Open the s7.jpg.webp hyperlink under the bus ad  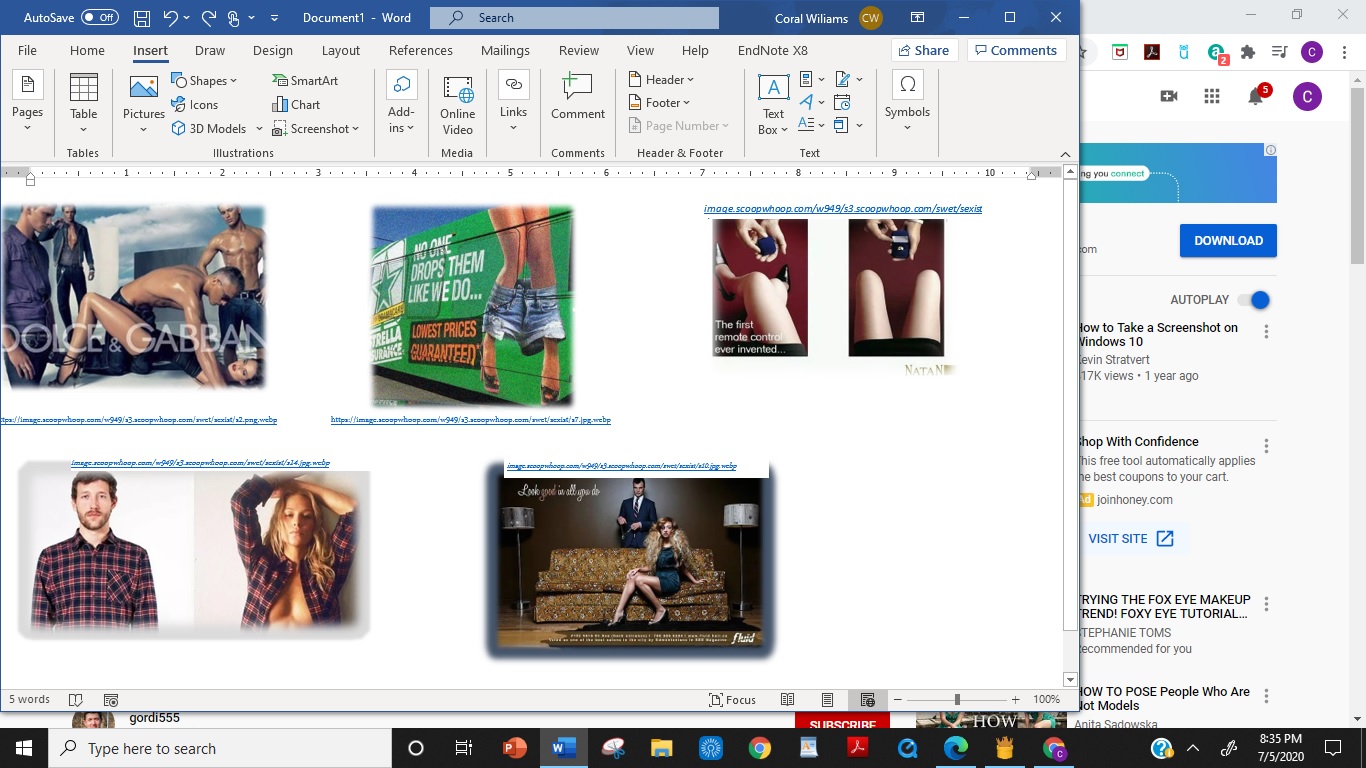[471, 420]
